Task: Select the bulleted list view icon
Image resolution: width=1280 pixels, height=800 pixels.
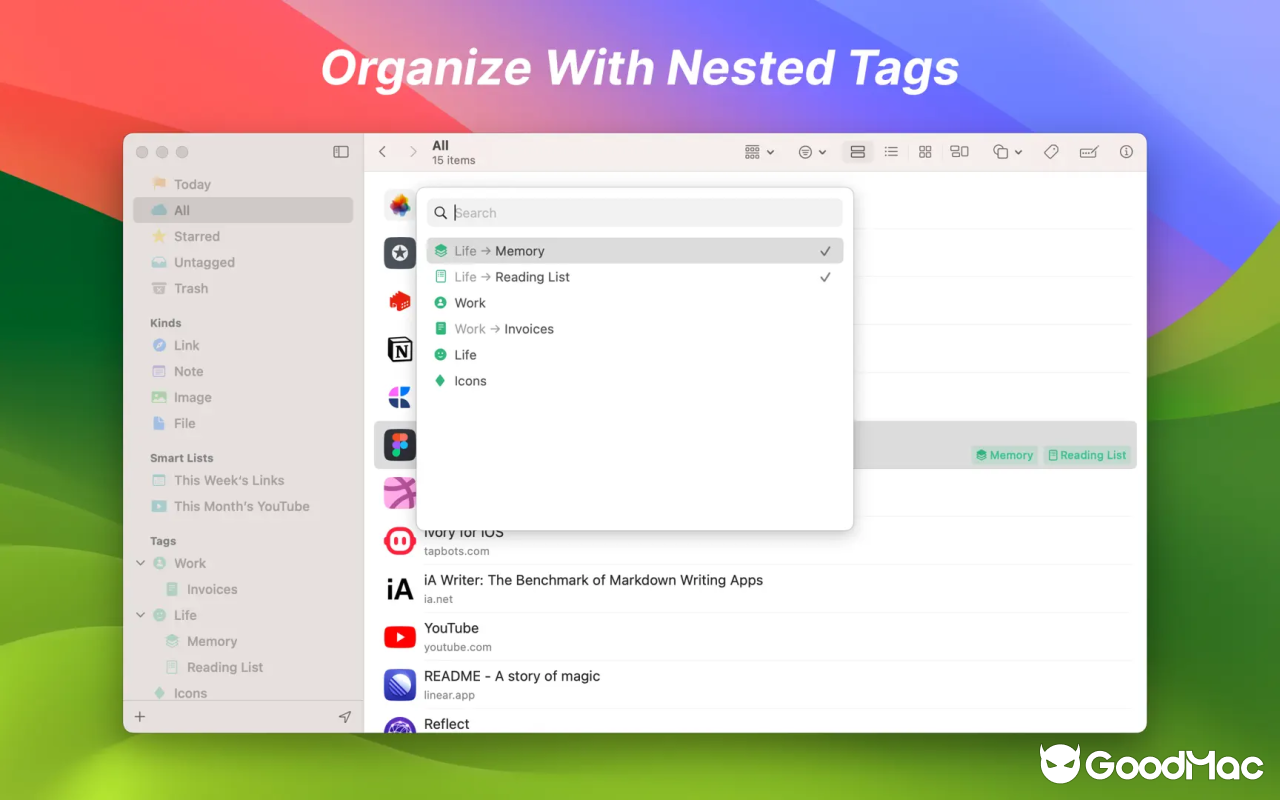Action: [x=891, y=151]
